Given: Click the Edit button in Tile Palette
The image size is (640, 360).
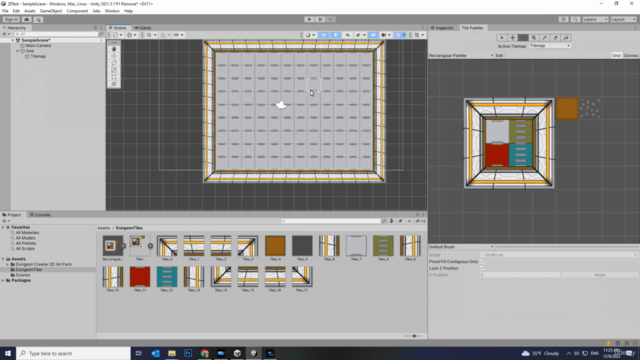Looking at the screenshot, I should (499, 56).
